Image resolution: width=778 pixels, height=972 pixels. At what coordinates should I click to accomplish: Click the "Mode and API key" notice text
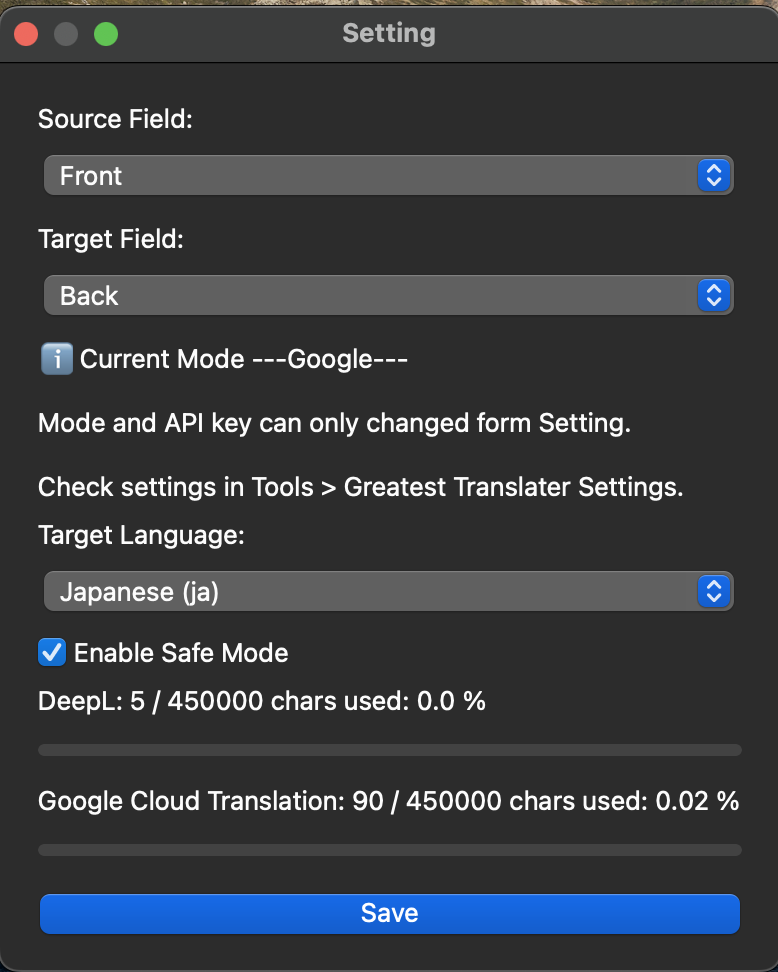click(334, 423)
